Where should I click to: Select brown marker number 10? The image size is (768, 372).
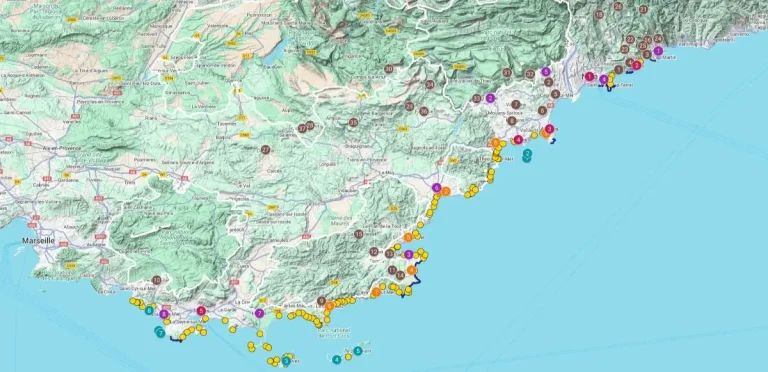point(157,280)
